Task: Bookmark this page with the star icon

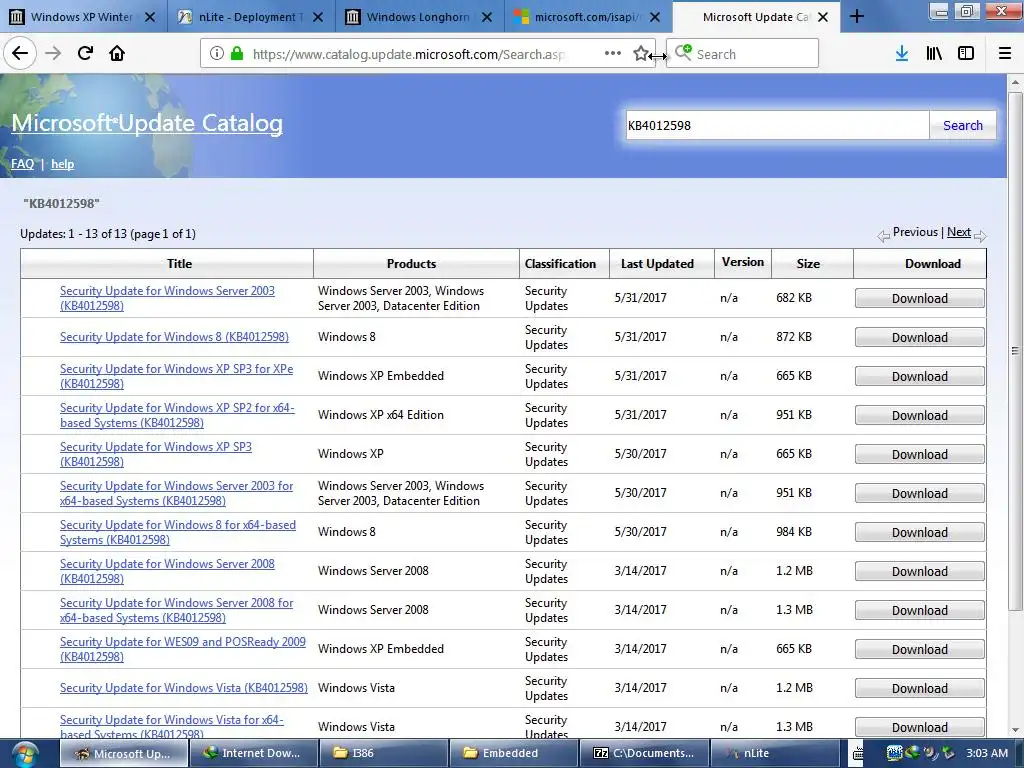Action: [641, 54]
